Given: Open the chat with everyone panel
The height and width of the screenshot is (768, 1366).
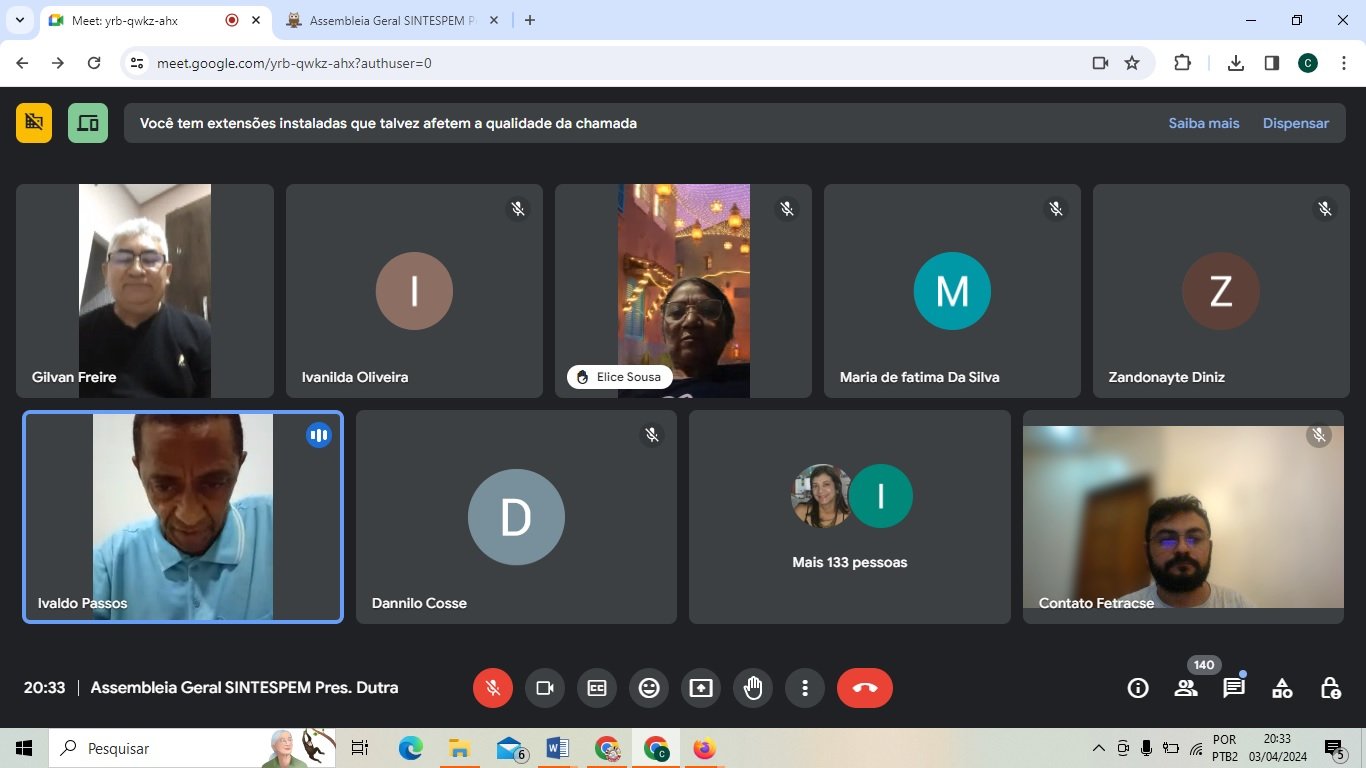Looking at the screenshot, I should pyautogui.click(x=1234, y=688).
